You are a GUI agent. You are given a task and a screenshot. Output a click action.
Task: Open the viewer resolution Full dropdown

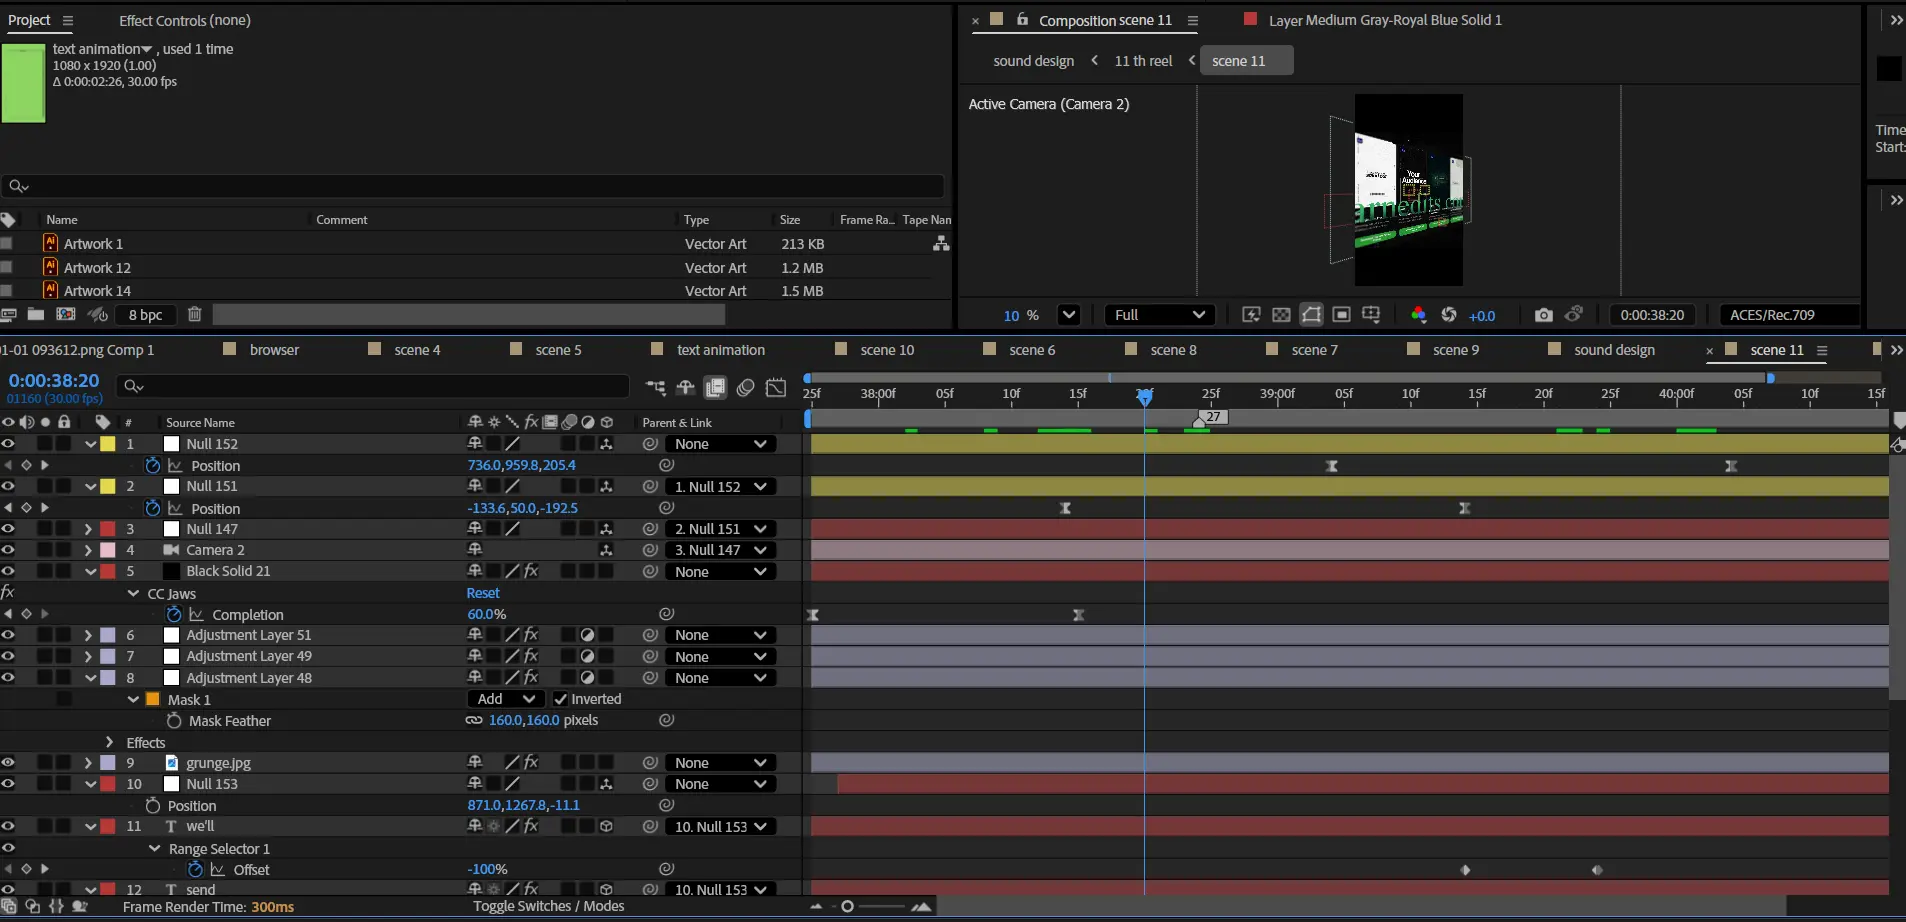(1159, 315)
